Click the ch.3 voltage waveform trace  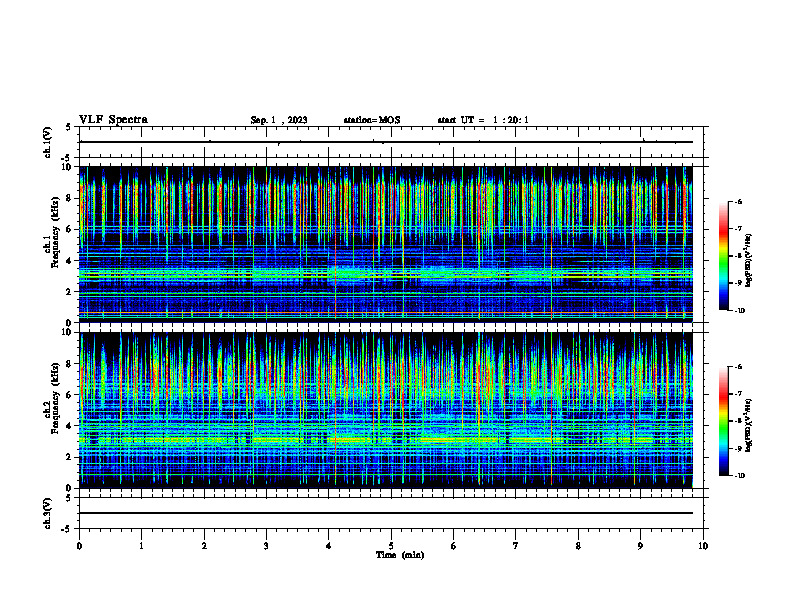tap(385, 513)
